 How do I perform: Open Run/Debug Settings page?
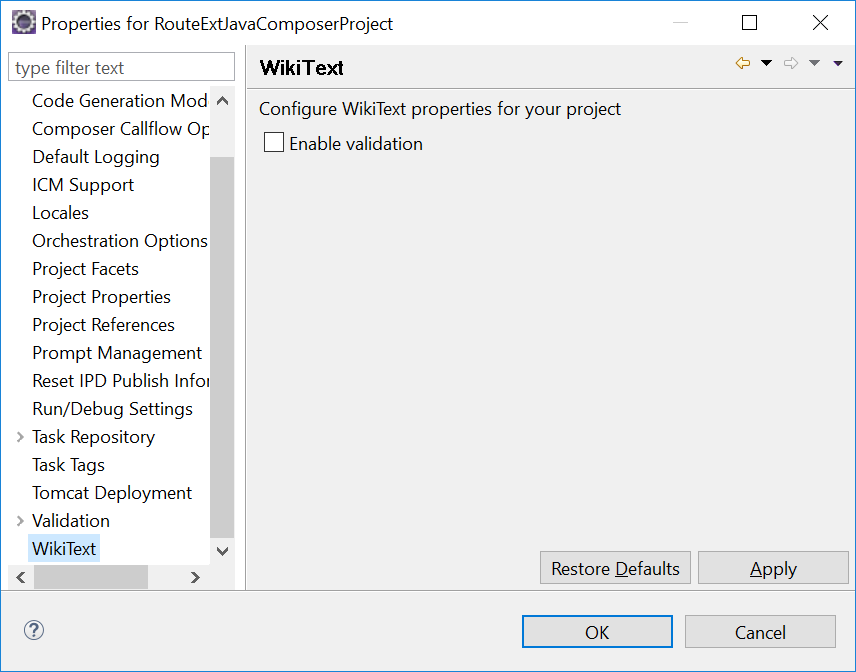[112, 409]
